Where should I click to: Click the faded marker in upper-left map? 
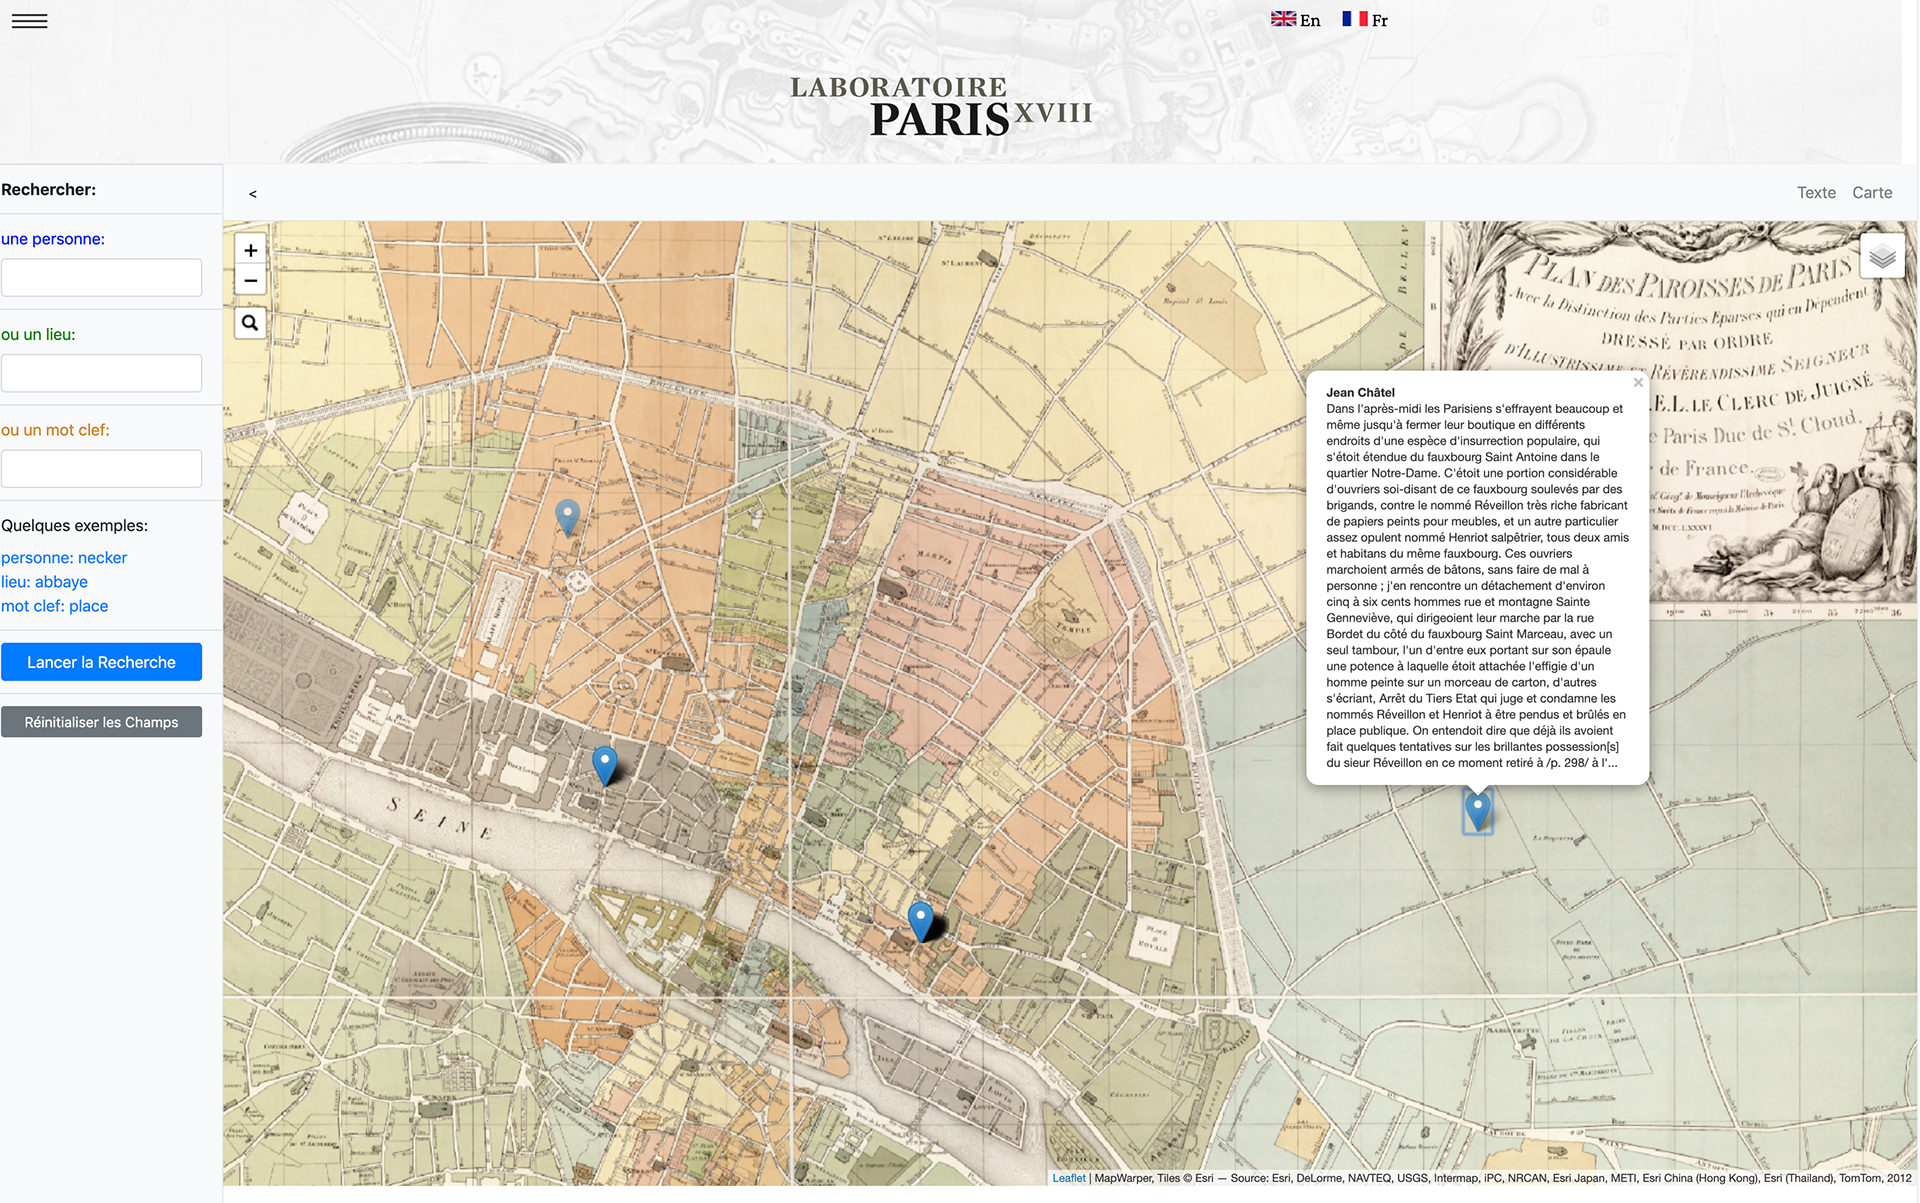[x=567, y=516]
